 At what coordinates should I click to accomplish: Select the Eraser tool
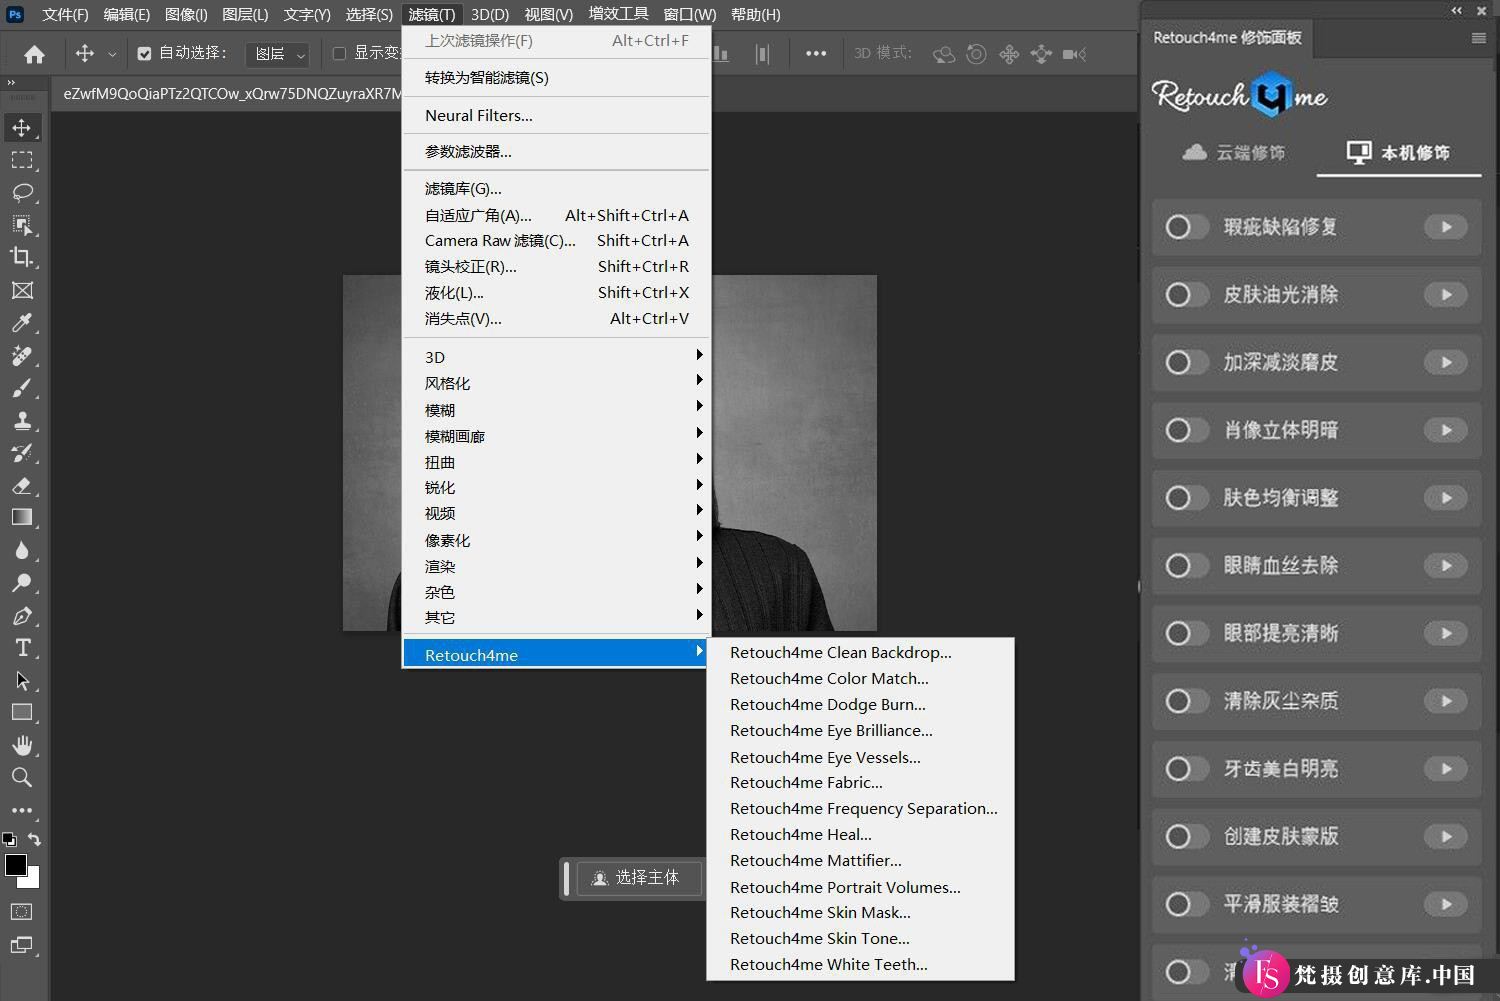(x=22, y=485)
